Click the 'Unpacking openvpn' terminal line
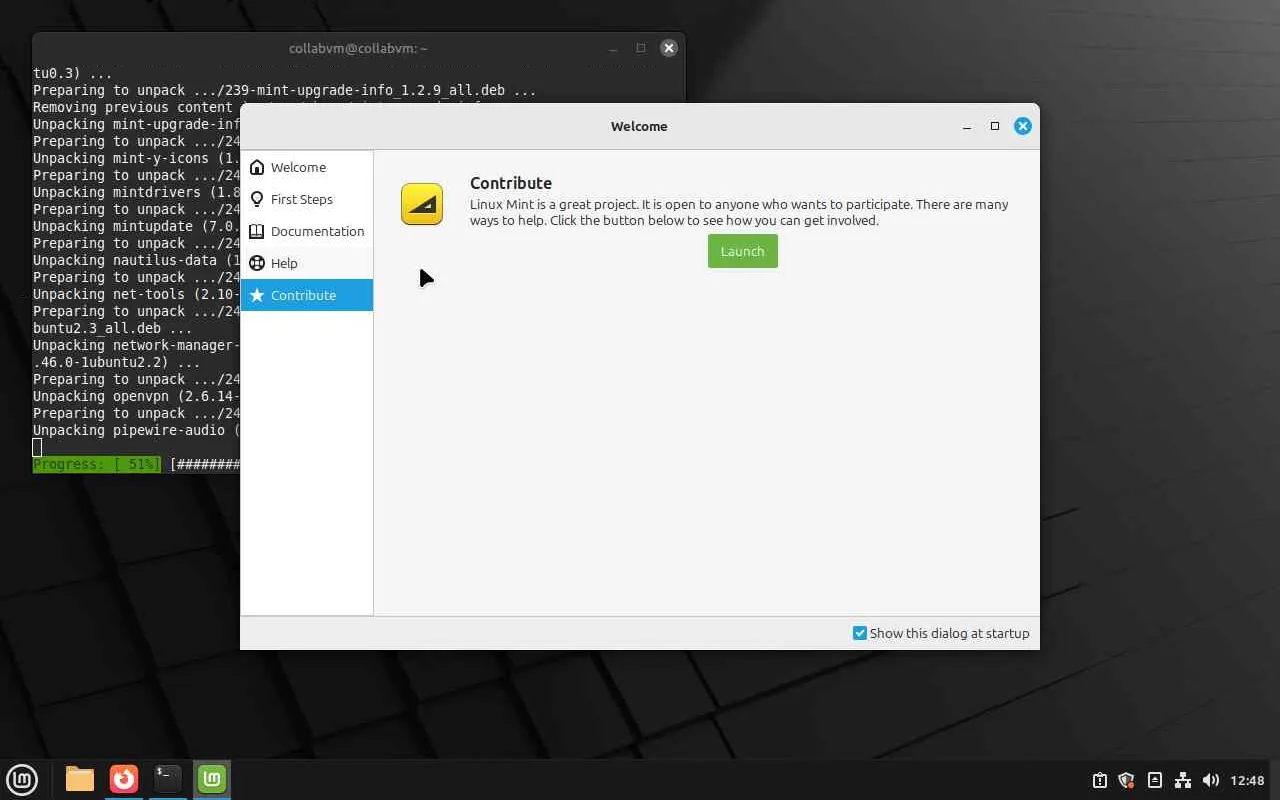 pyautogui.click(x=136, y=396)
